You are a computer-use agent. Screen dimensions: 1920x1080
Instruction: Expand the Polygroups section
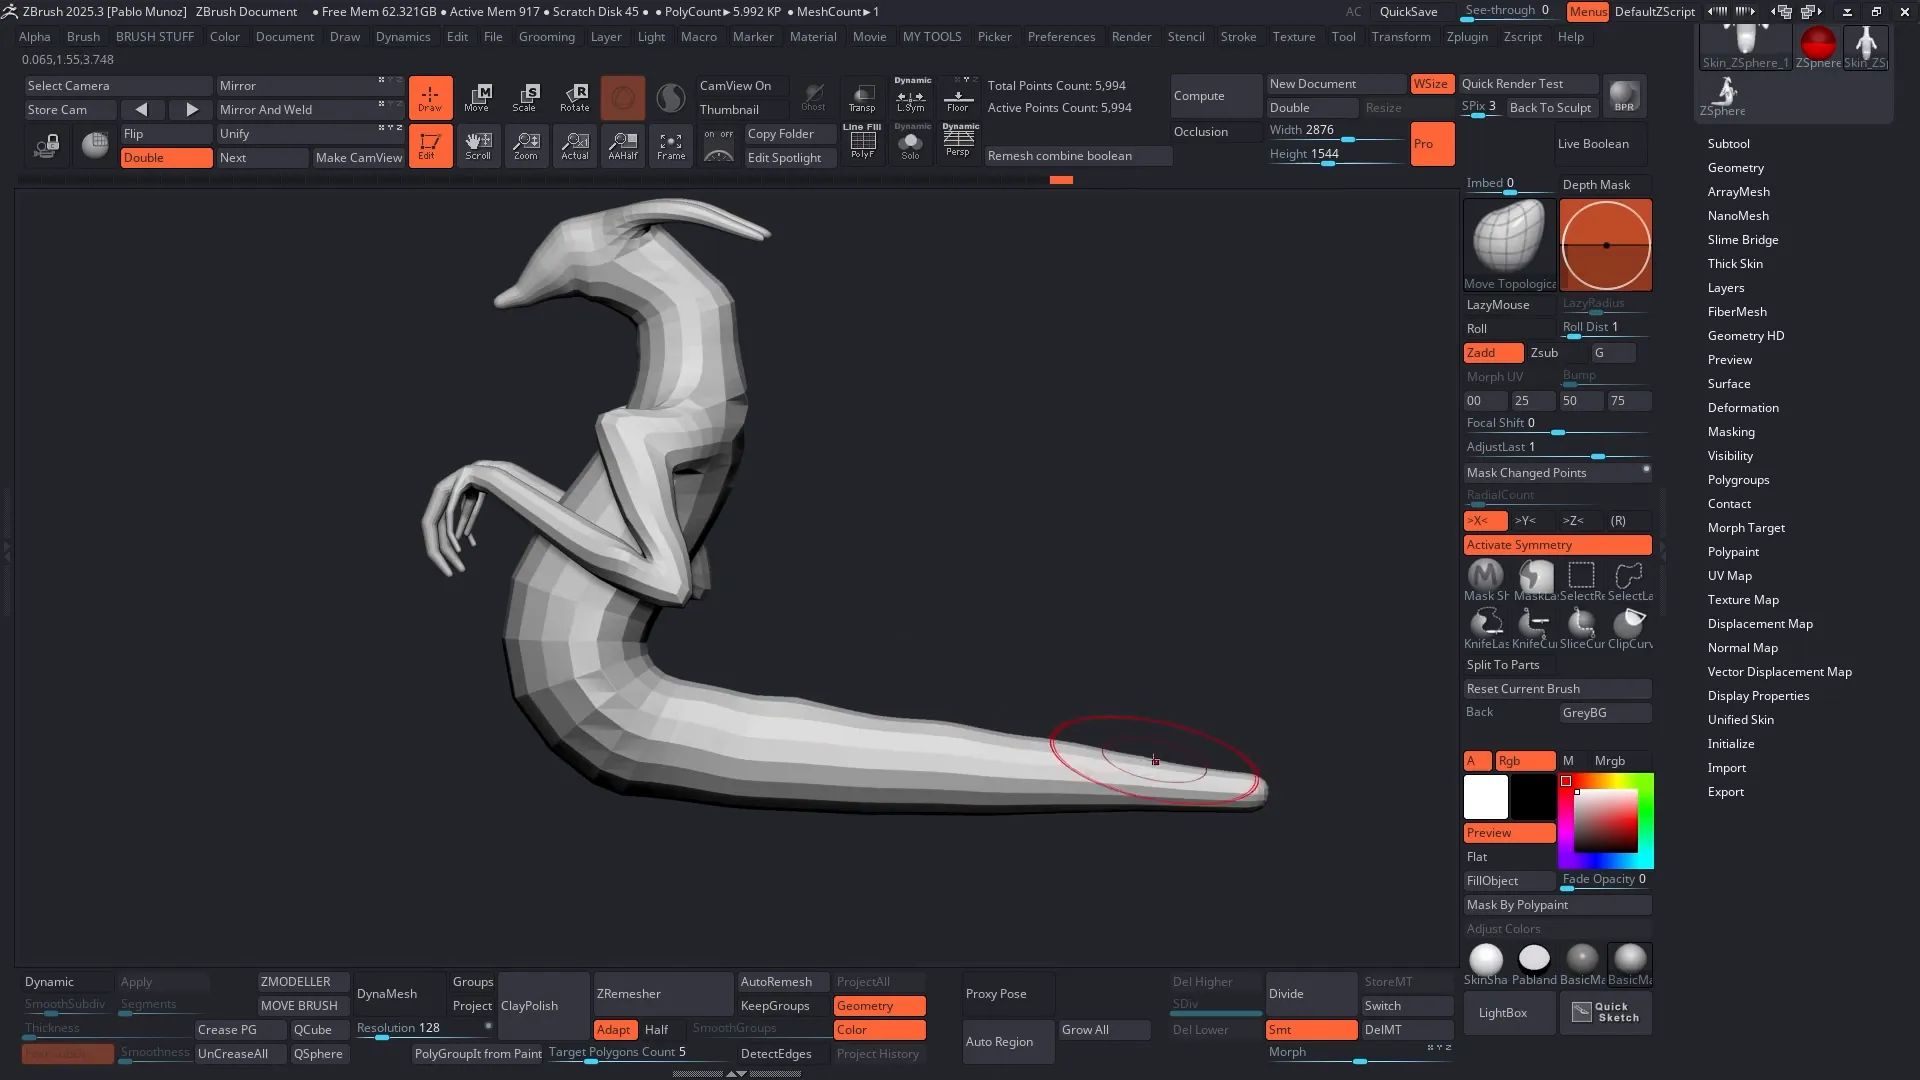coord(1738,480)
